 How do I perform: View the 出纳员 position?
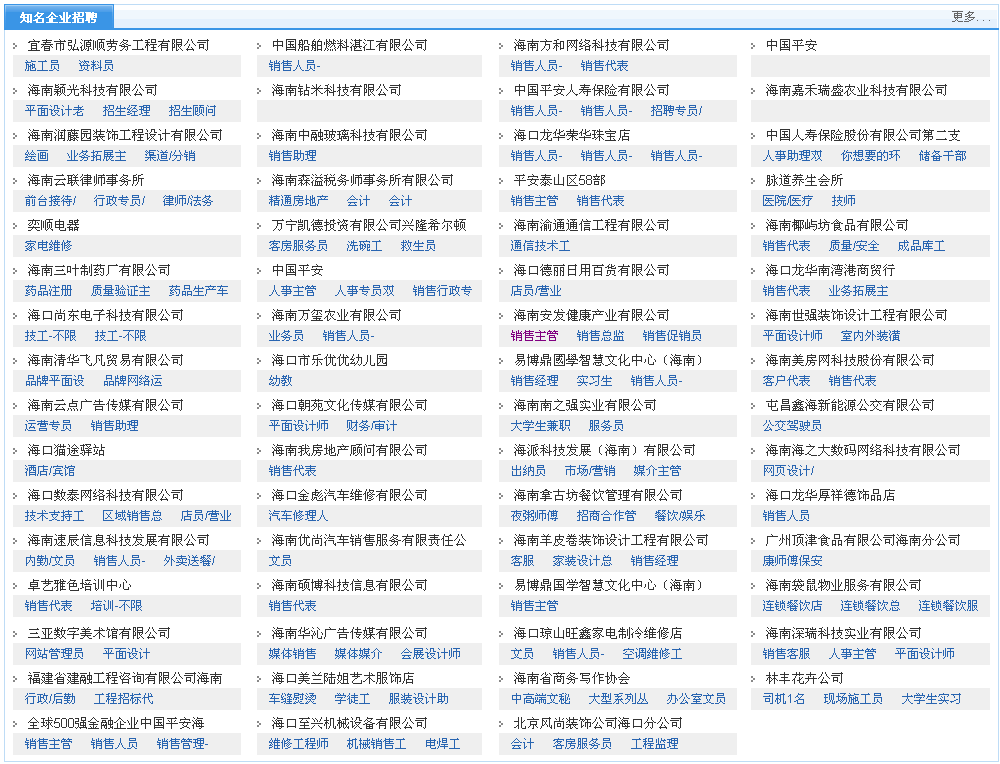tap(528, 471)
